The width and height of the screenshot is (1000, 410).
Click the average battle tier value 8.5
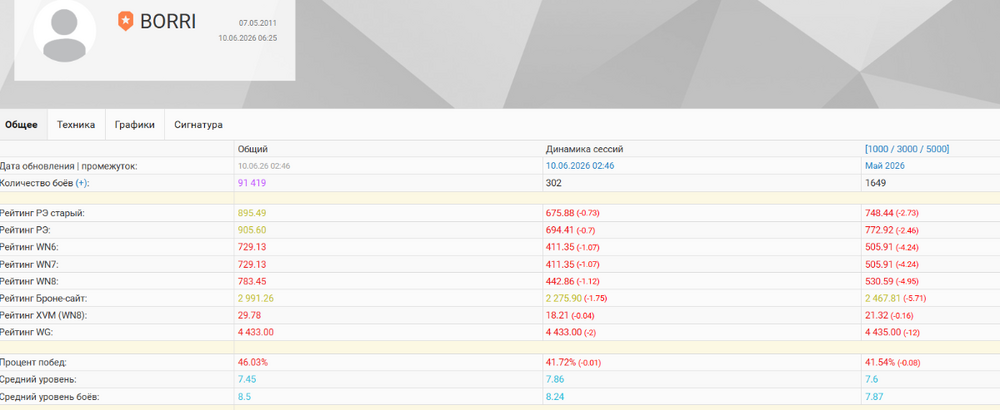click(244, 397)
